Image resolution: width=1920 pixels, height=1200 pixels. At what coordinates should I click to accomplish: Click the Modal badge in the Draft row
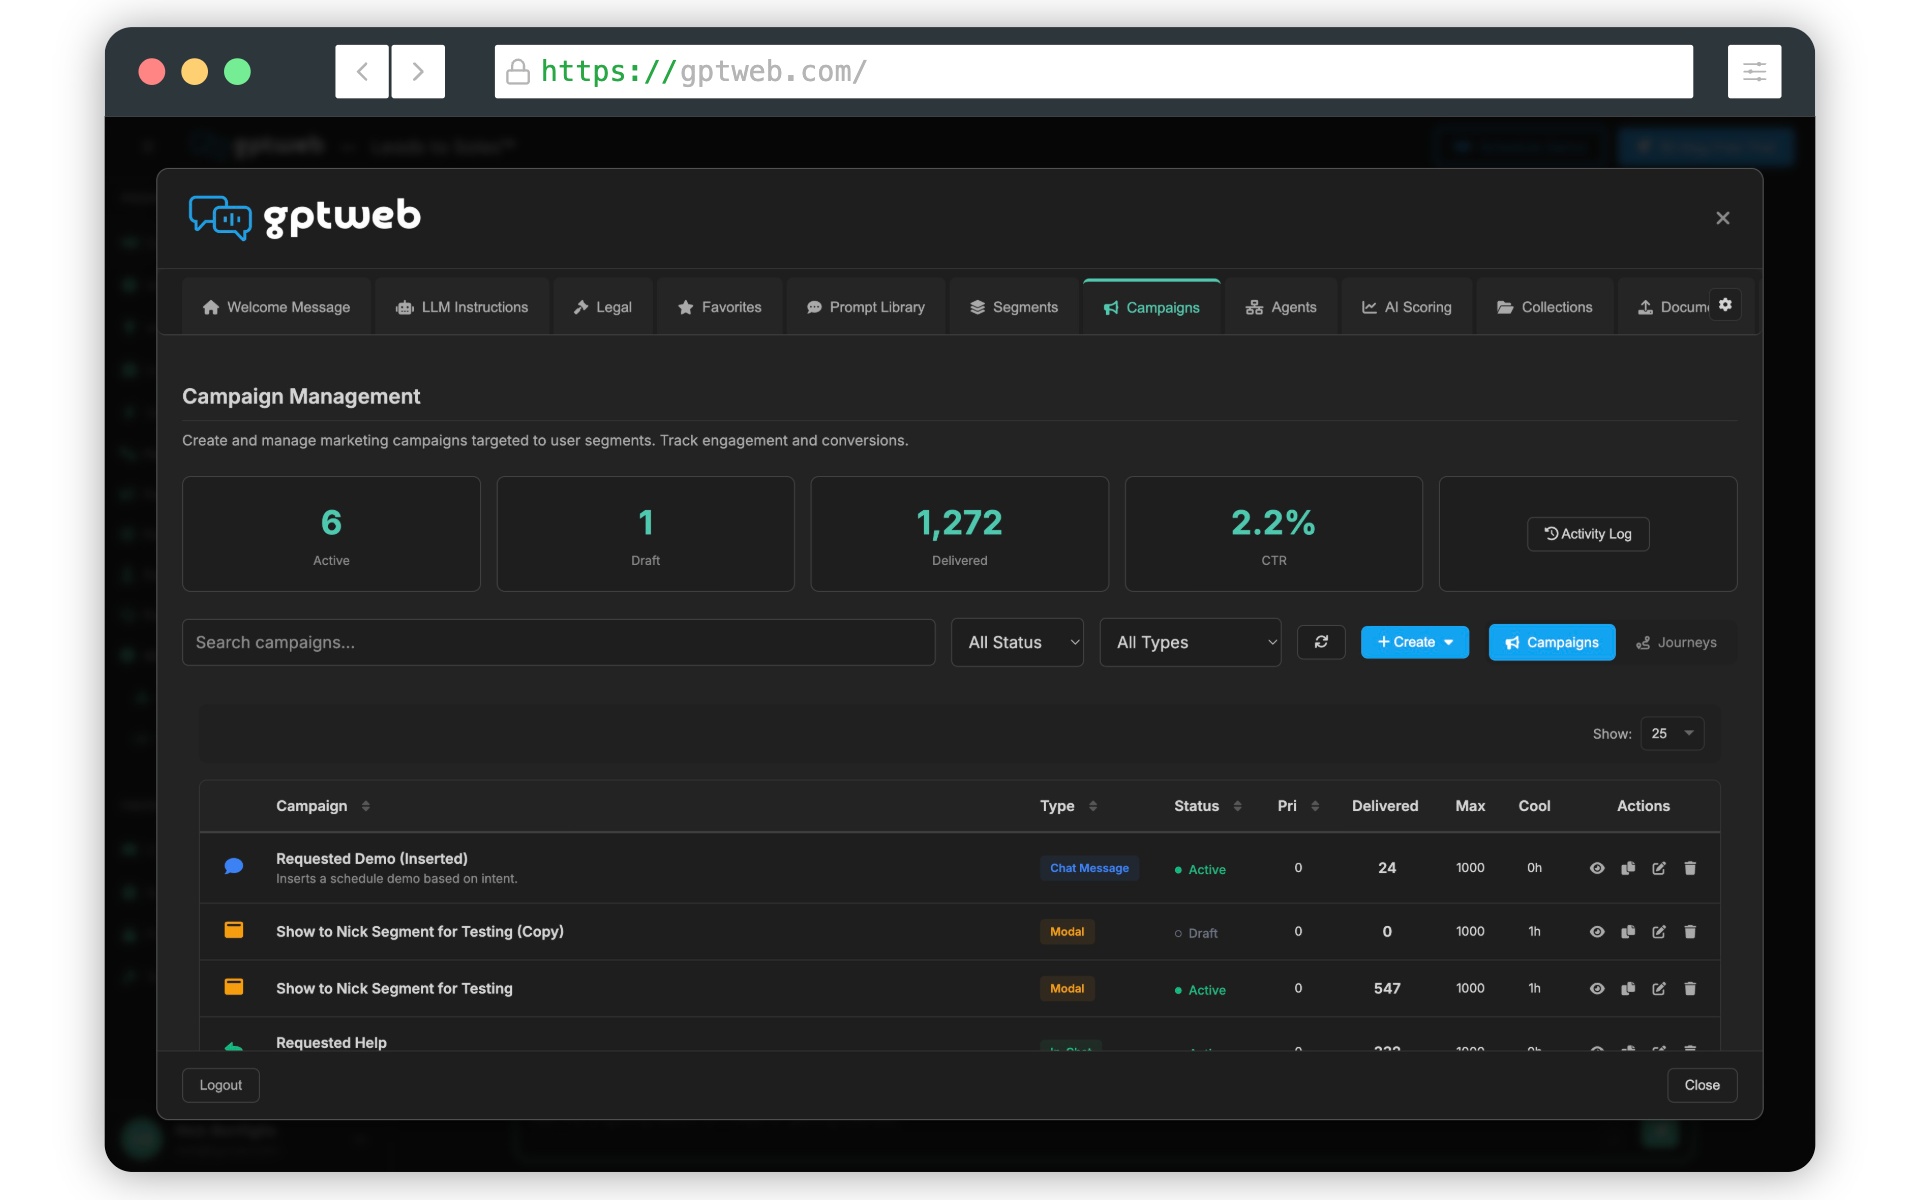click(1067, 931)
